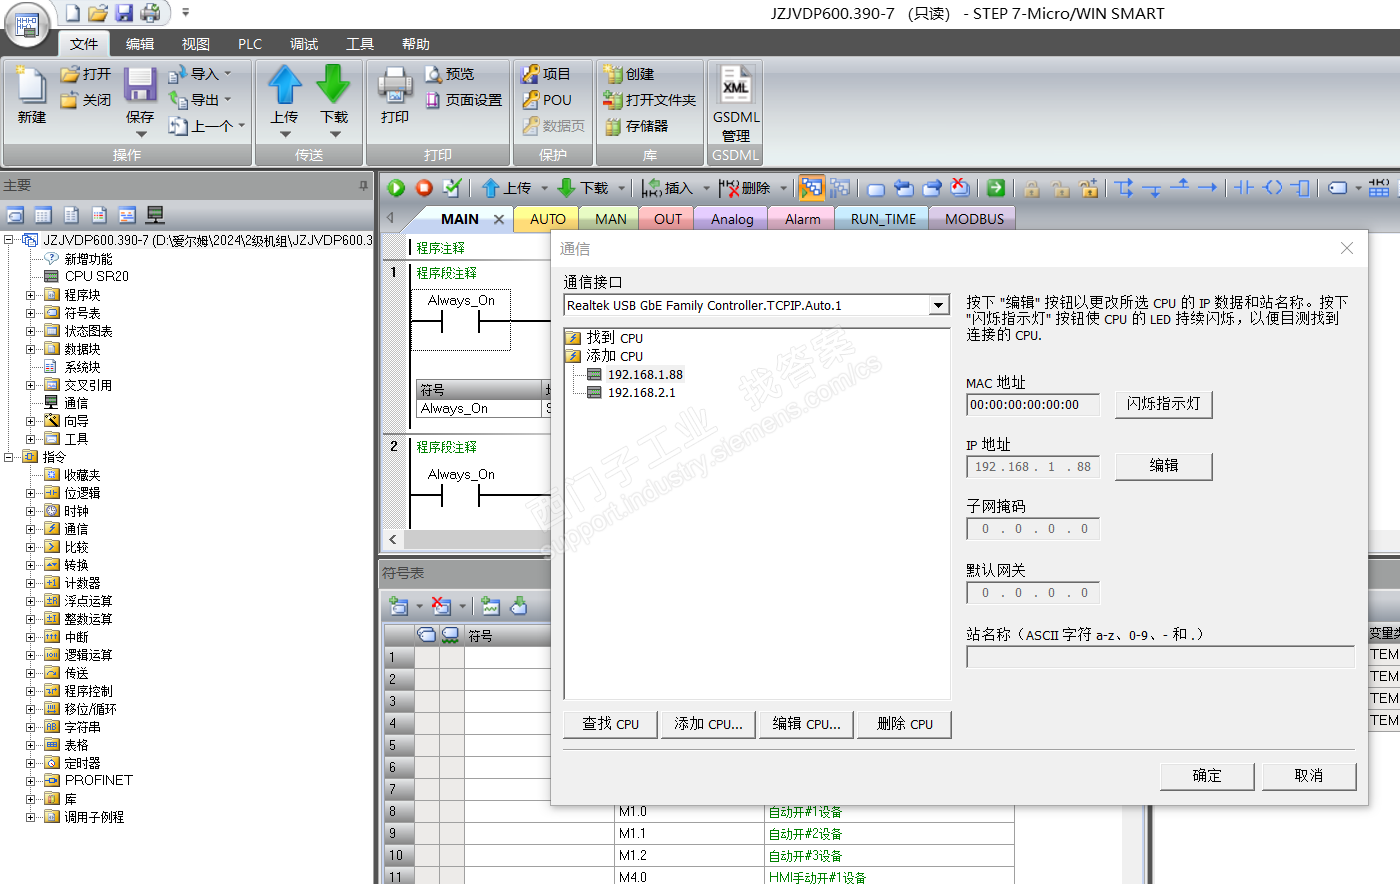This screenshot has width=1400, height=884.
Task: Click the red STOP icon in editor toolbar
Action: tap(424, 188)
